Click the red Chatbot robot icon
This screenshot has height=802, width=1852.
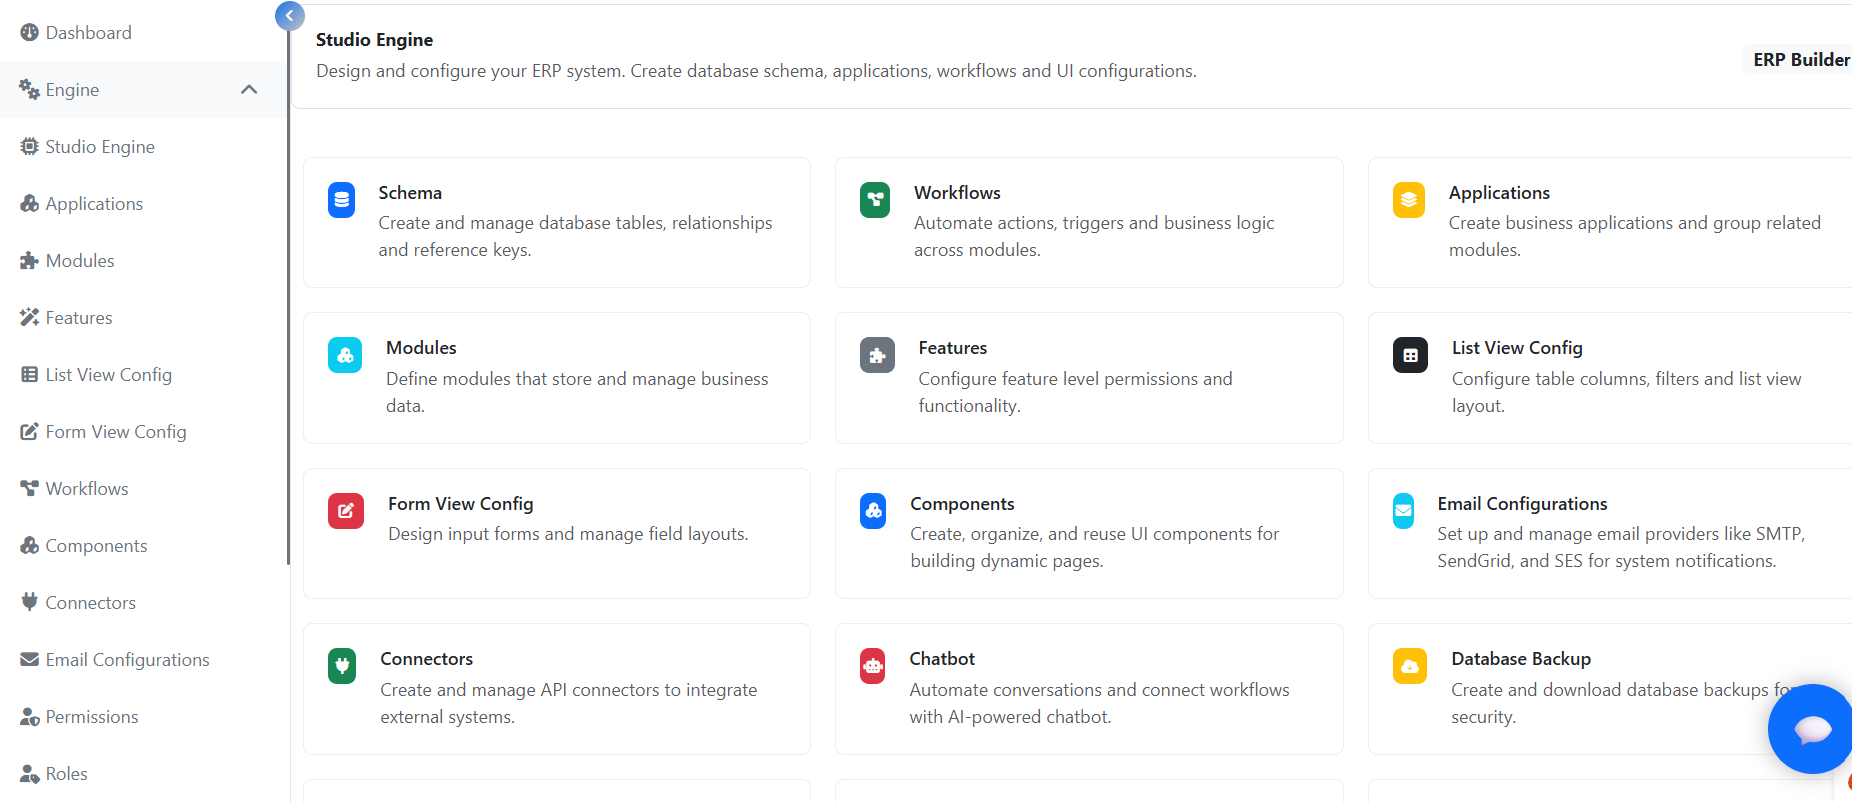click(x=873, y=666)
